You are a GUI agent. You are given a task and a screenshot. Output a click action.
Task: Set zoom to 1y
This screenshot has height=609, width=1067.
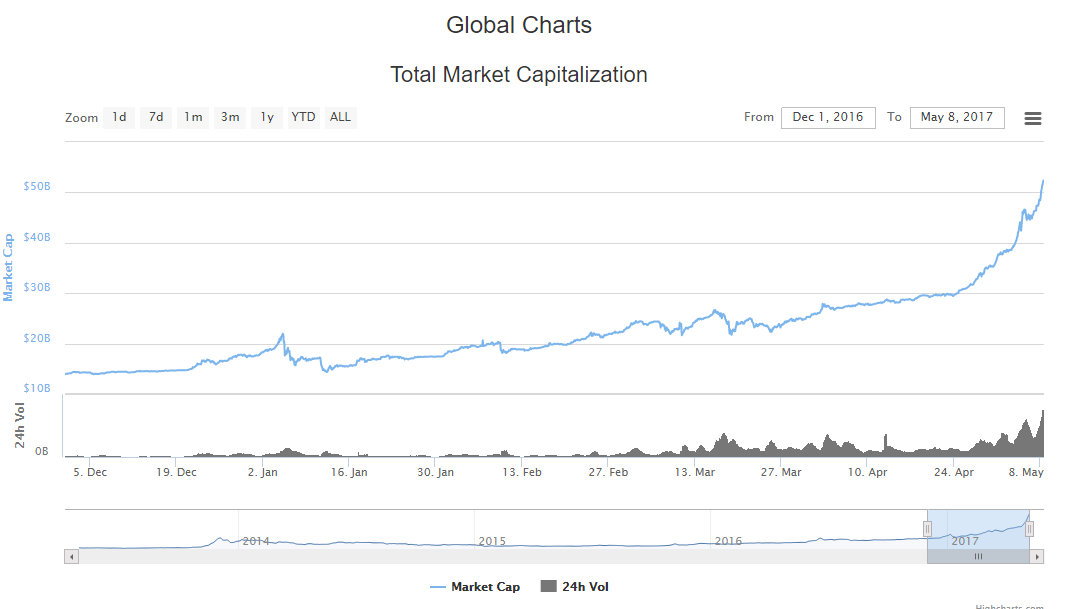(x=267, y=117)
